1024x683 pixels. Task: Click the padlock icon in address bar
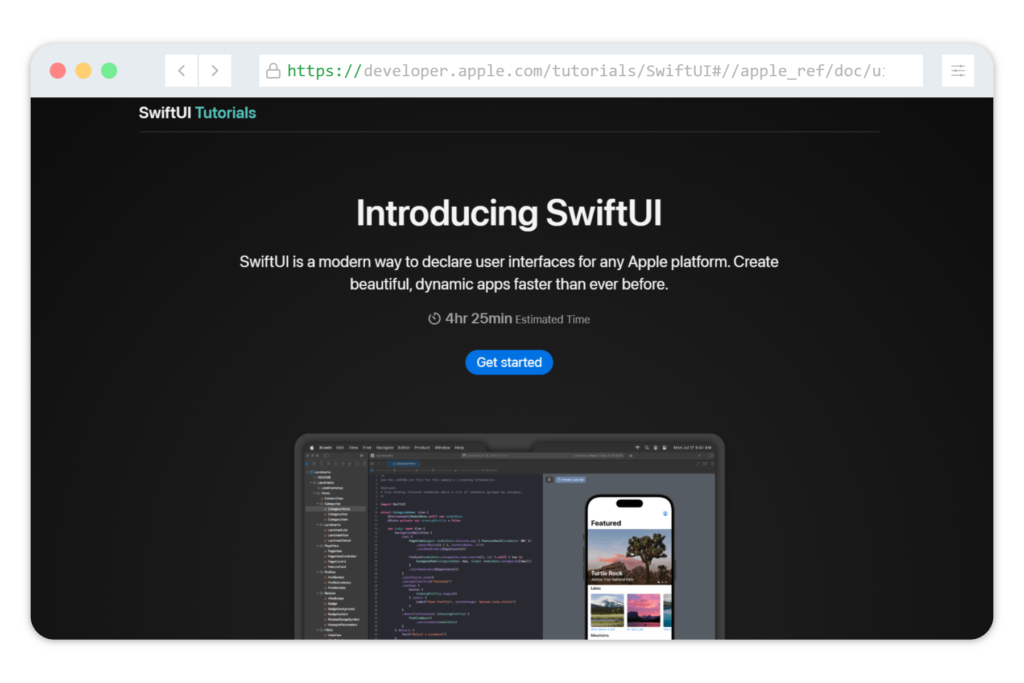pyautogui.click(x=273, y=71)
